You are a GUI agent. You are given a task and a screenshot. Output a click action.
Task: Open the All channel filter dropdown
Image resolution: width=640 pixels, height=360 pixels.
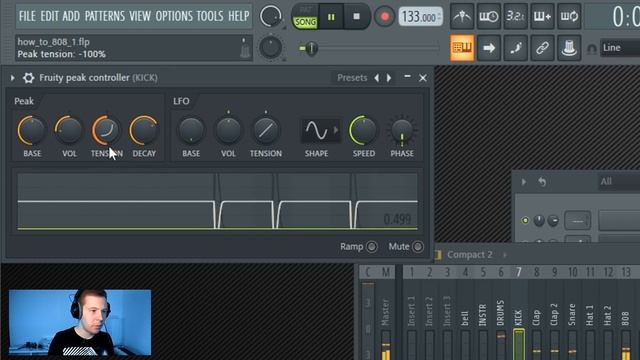(618, 182)
